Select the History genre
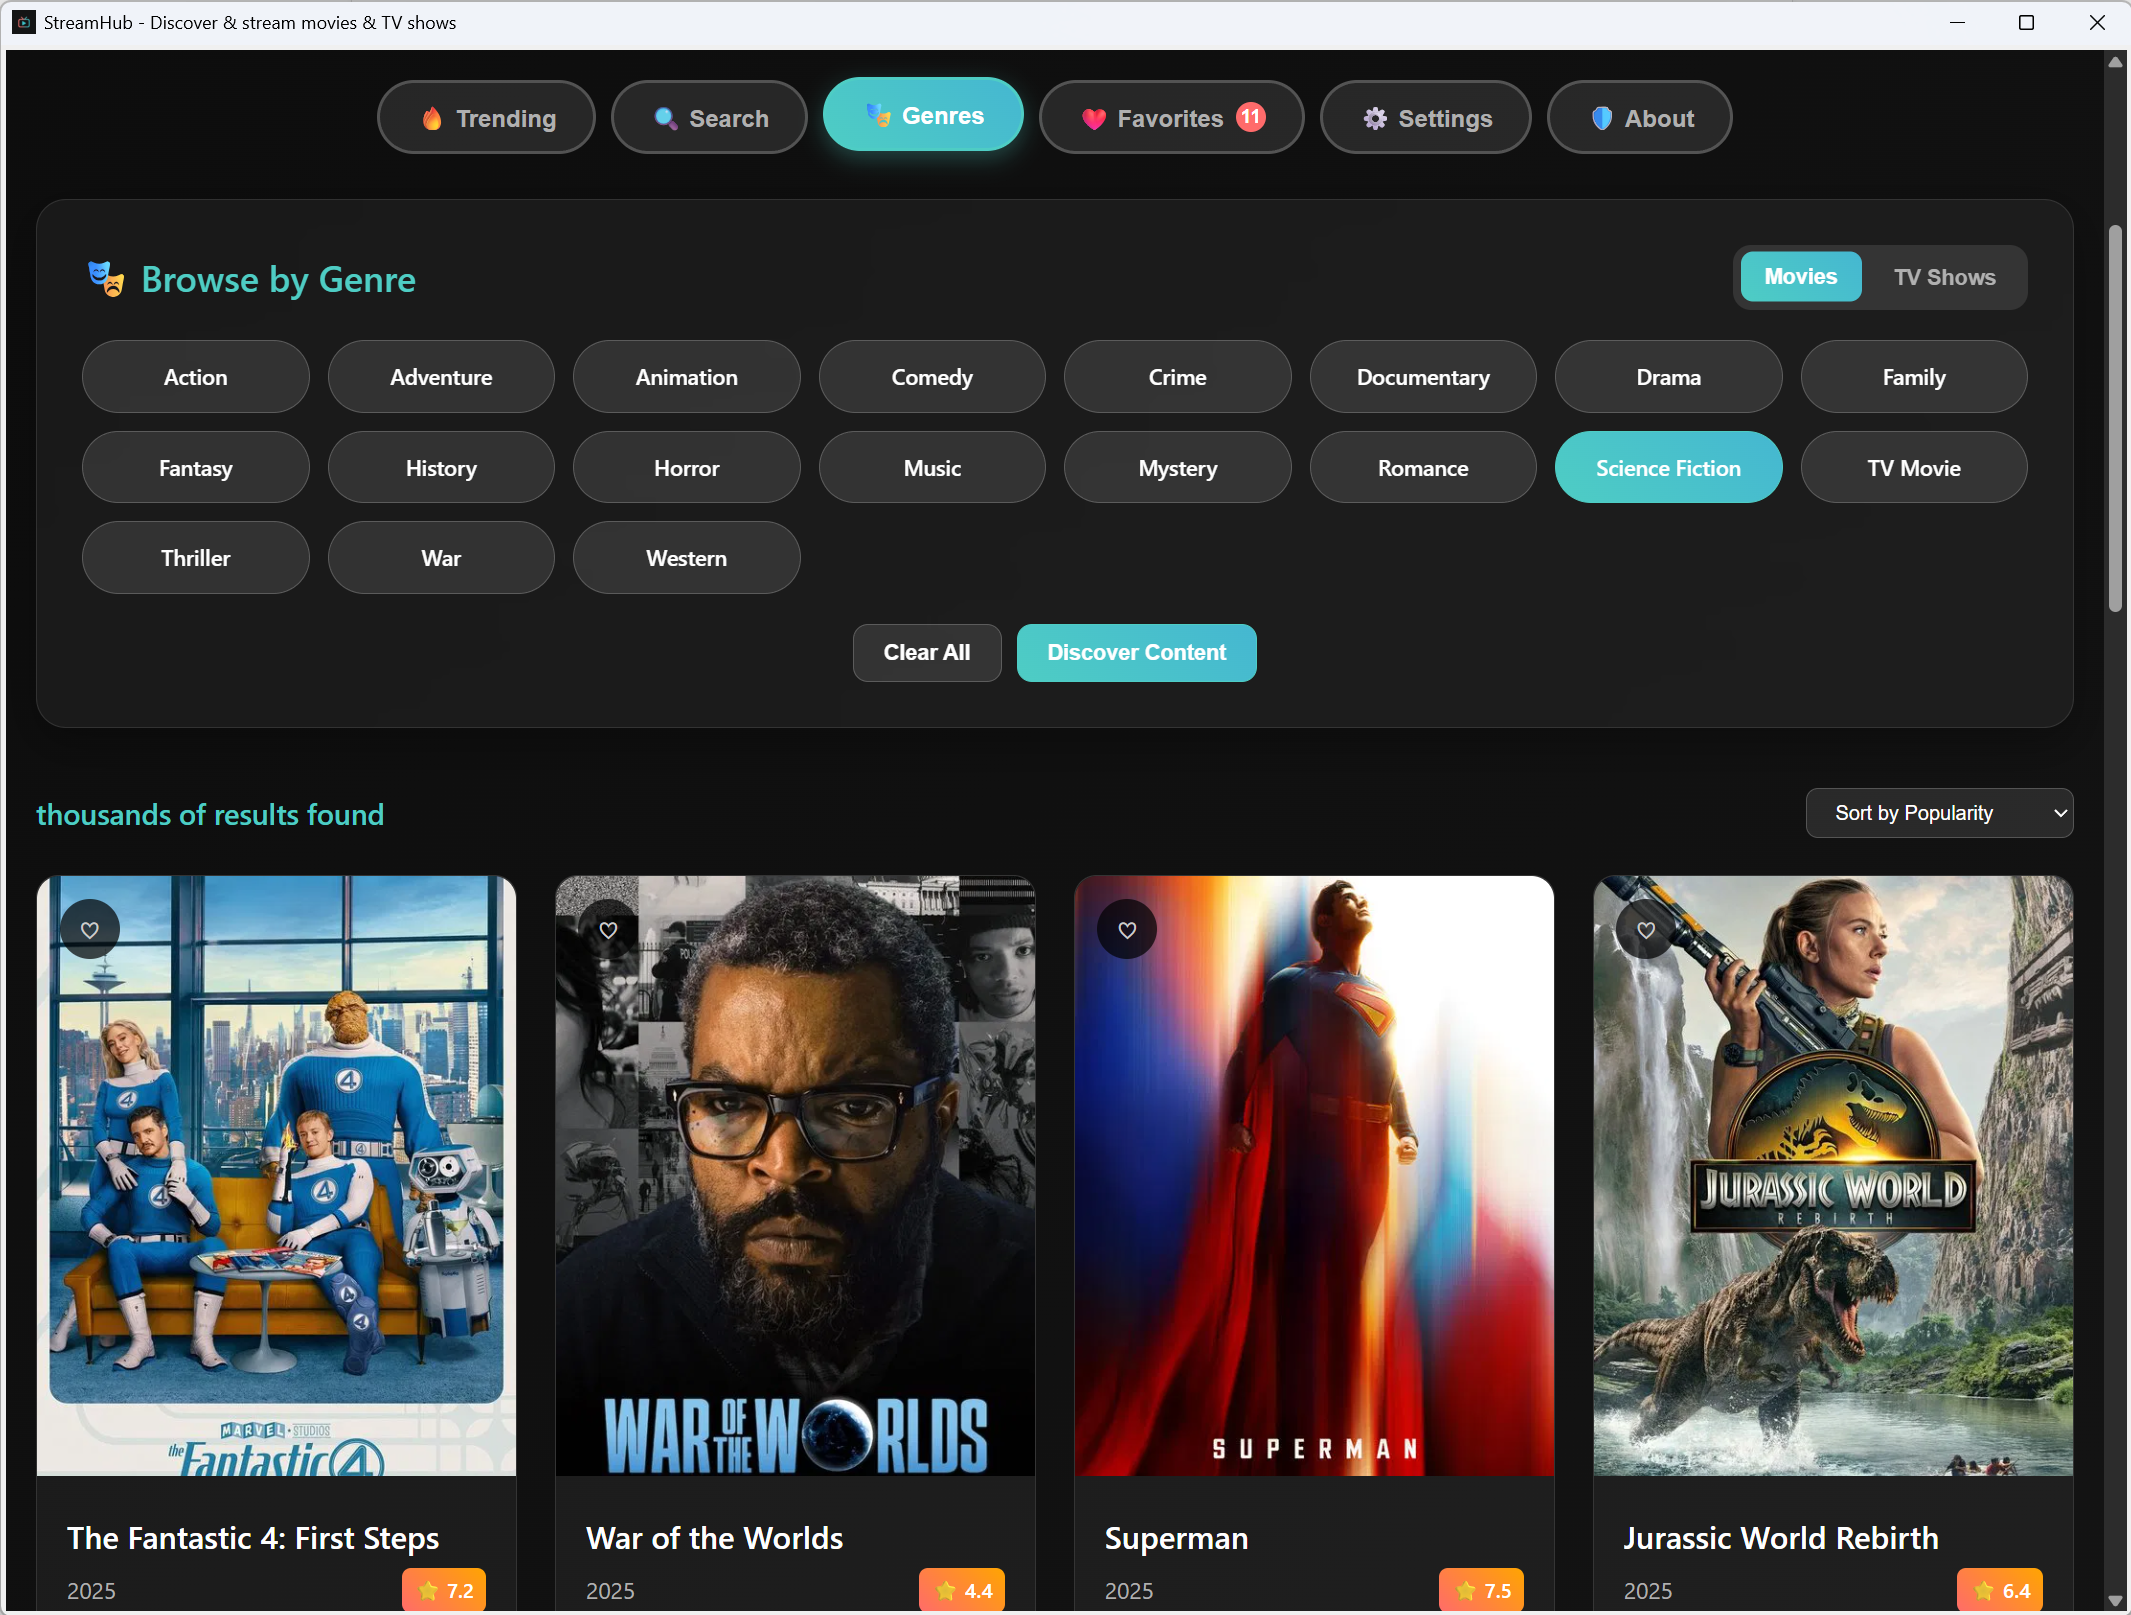 point(441,468)
